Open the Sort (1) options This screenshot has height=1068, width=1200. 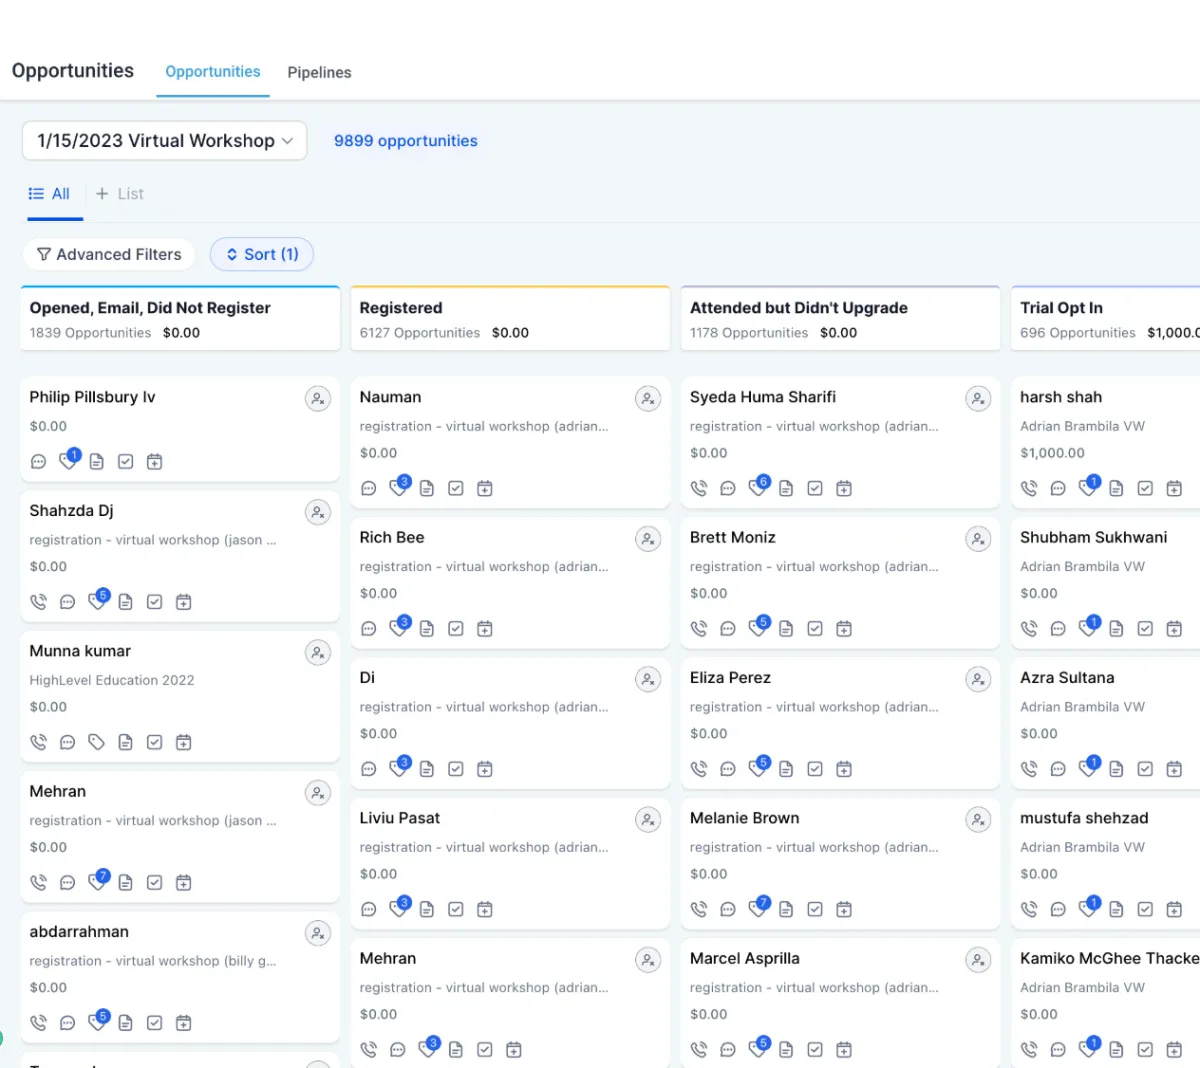click(262, 255)
